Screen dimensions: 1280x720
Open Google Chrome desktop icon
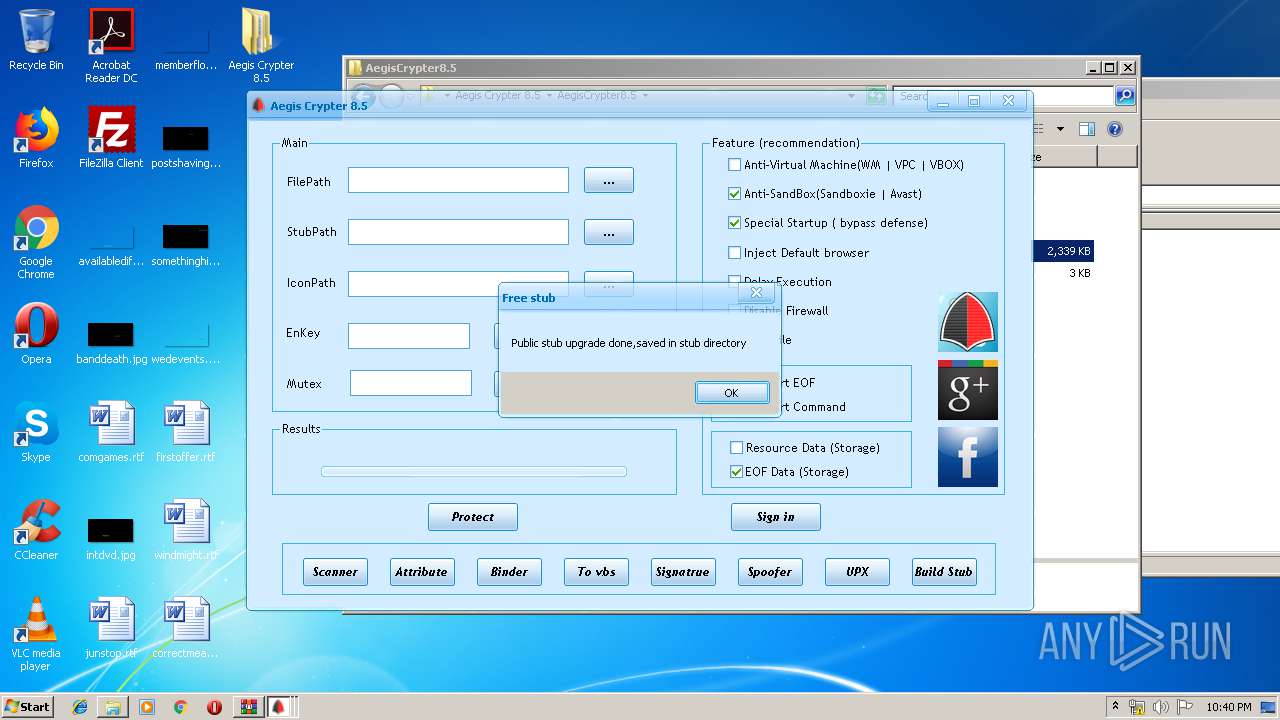coord(36,243)
